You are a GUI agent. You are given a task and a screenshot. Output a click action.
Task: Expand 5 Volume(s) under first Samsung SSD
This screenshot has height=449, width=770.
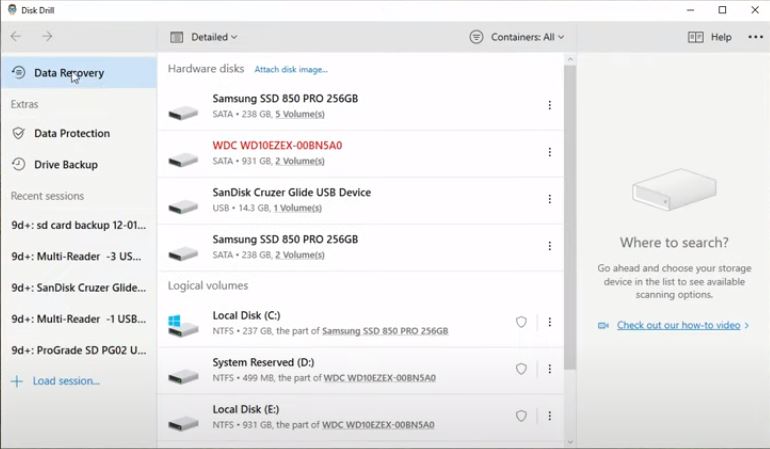point(300,114)
